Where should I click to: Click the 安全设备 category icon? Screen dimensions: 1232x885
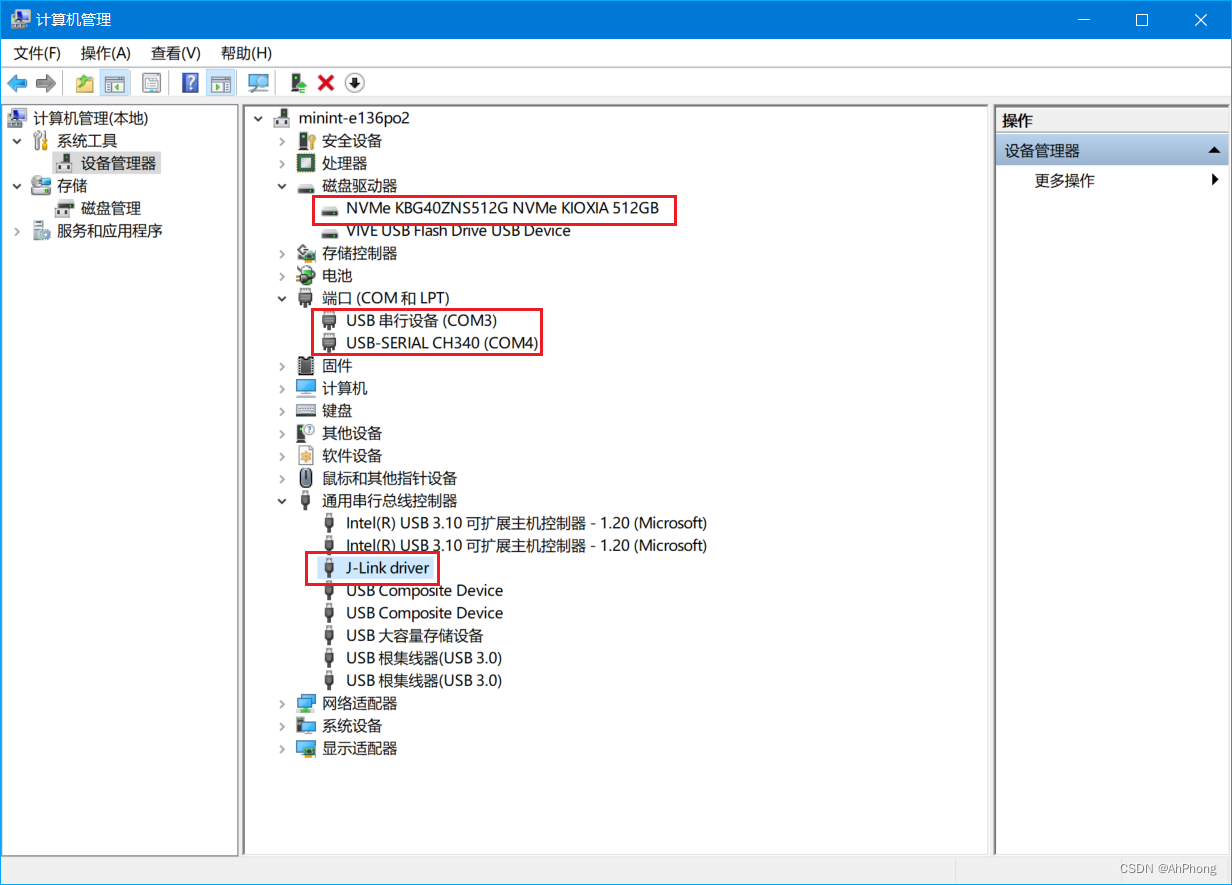click(307, 141)
